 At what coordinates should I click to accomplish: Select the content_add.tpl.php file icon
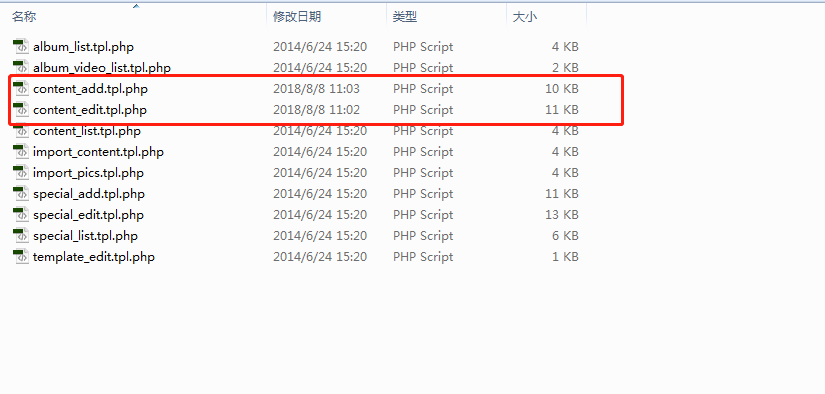click(x=21, y=89)
